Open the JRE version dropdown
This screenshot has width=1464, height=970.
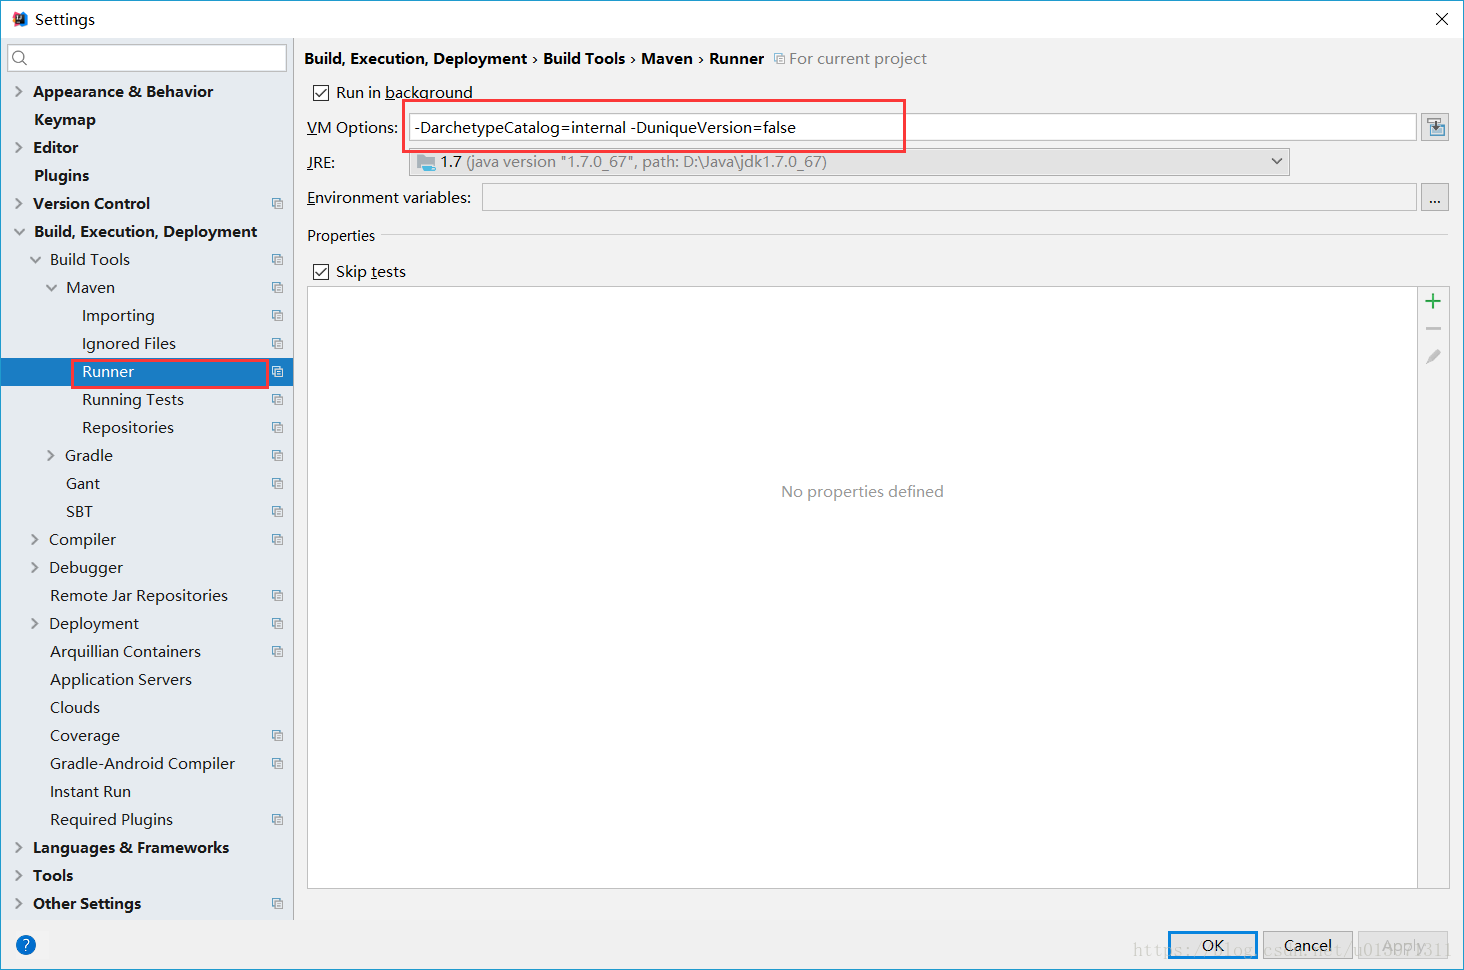1276,161
